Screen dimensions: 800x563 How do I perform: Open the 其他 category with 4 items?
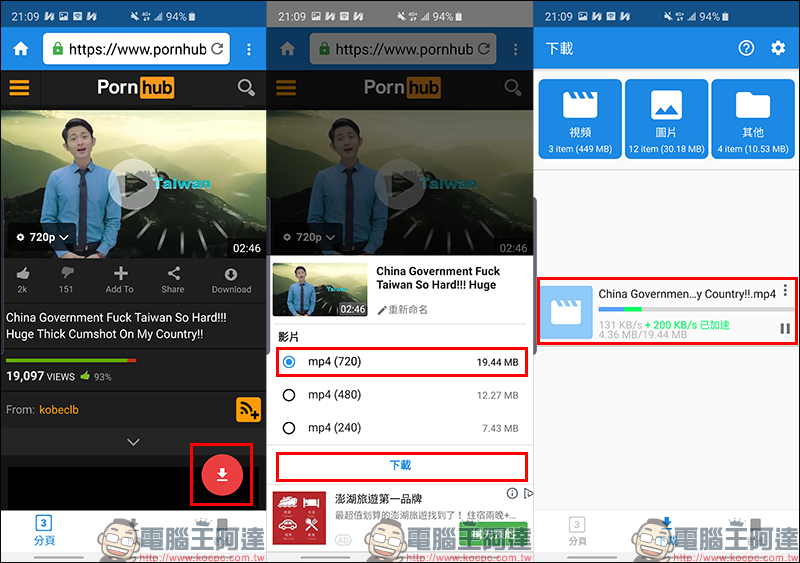pyautogui.click(x=753, y=119)
